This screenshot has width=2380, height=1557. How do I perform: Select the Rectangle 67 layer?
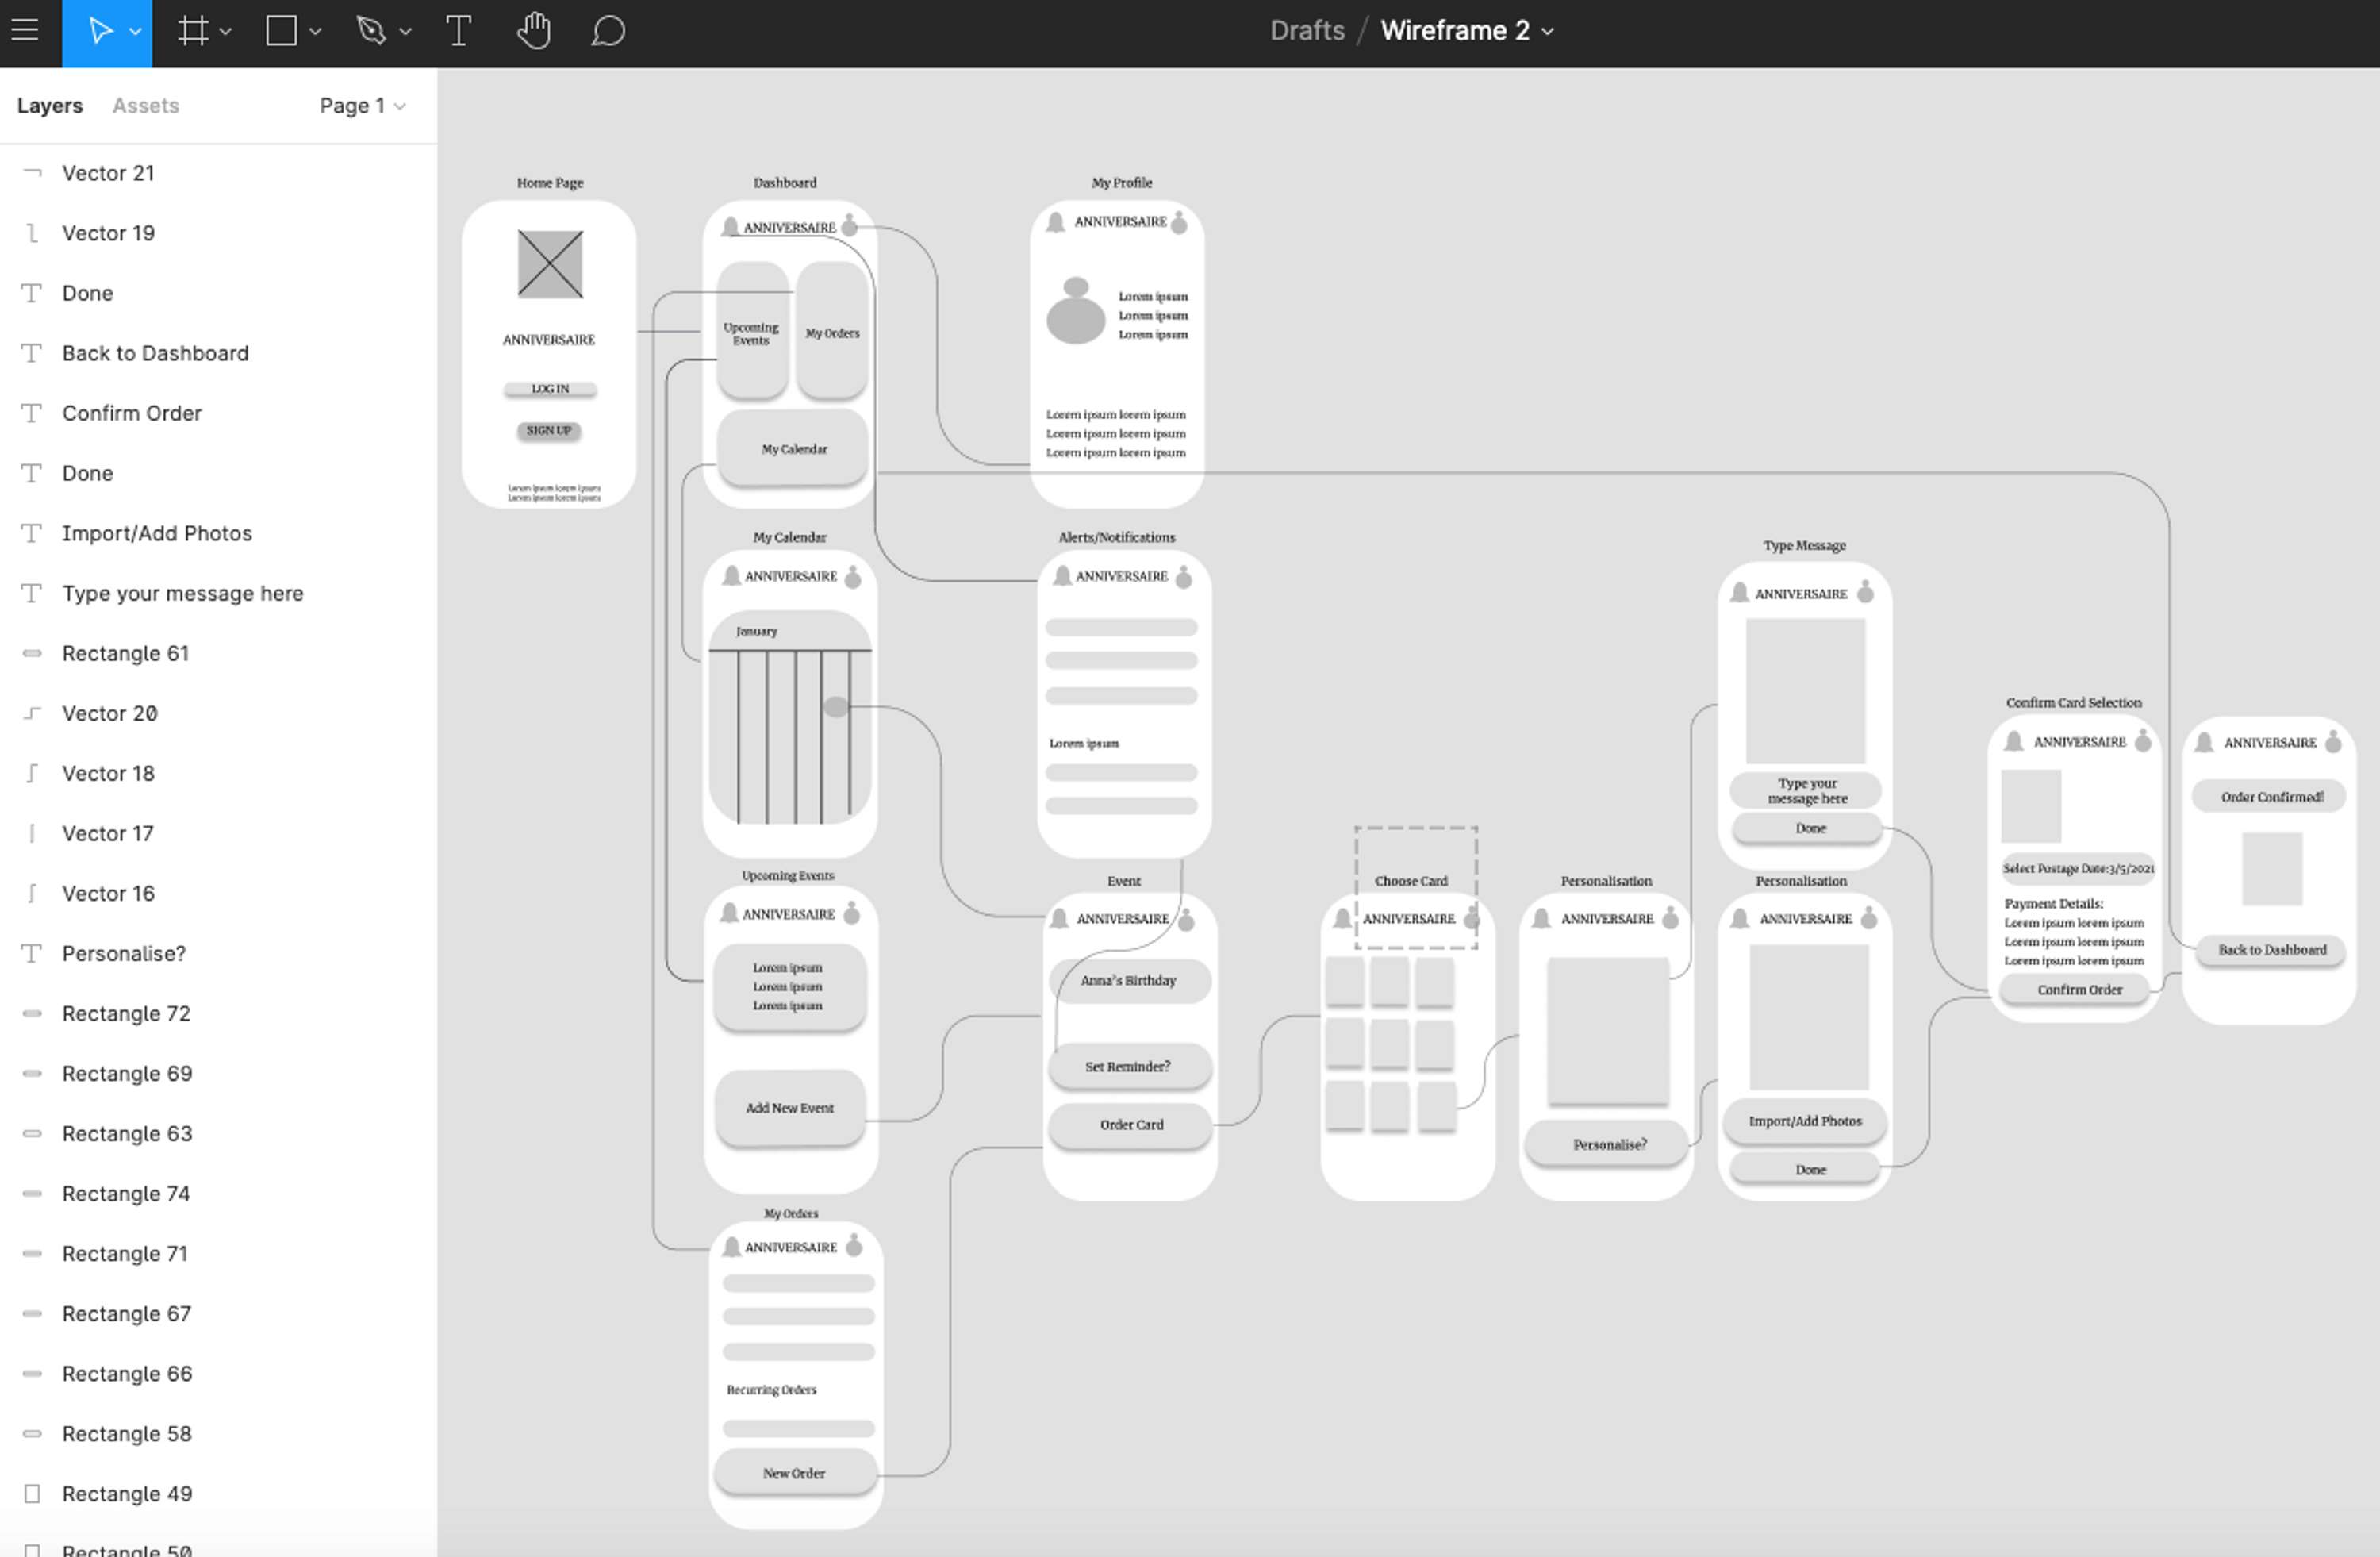[x=218, y=1313]
